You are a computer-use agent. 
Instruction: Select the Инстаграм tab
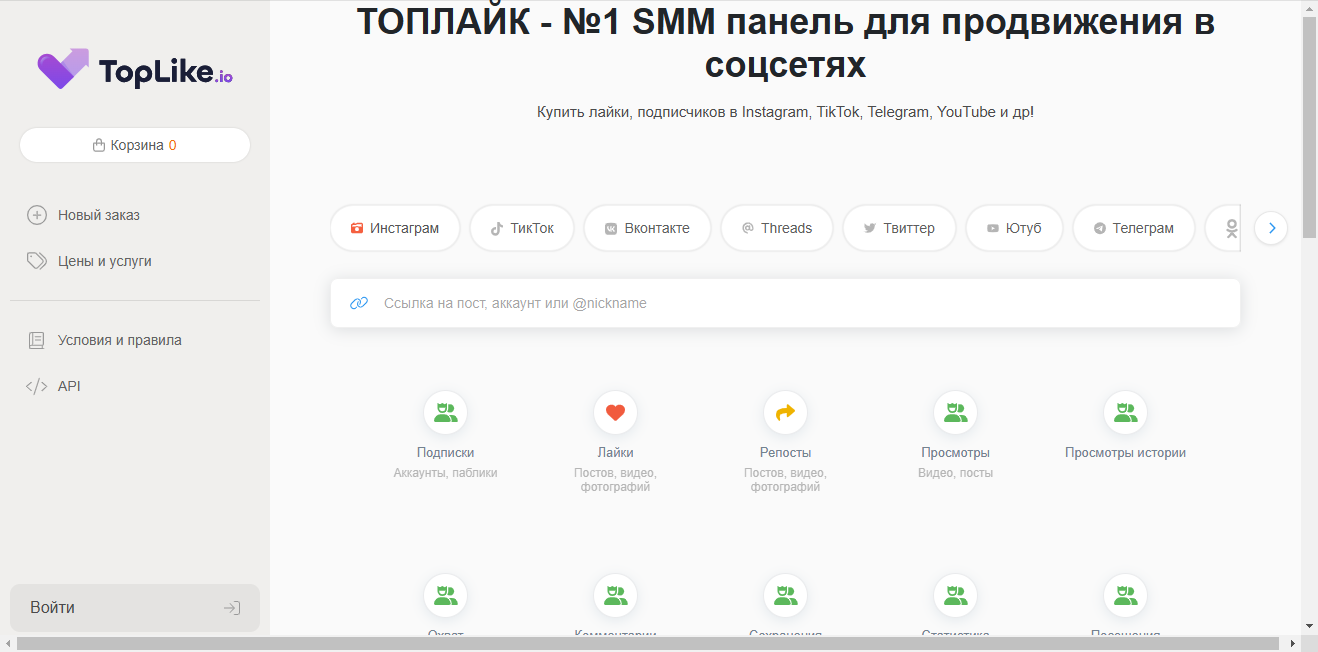coord(395,228)
